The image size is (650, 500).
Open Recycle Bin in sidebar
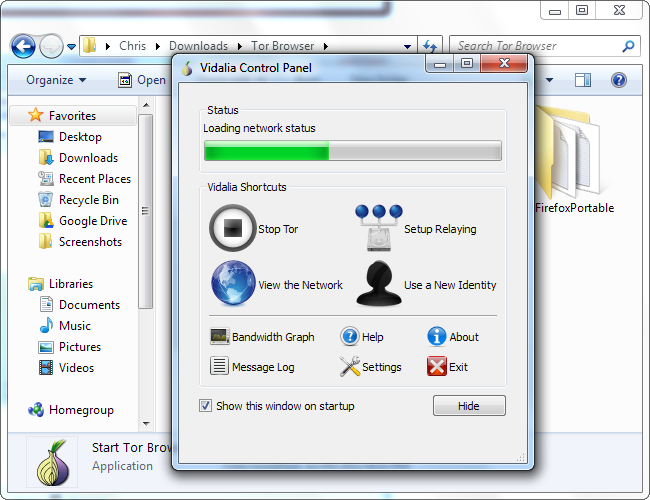tap(78, 200)
